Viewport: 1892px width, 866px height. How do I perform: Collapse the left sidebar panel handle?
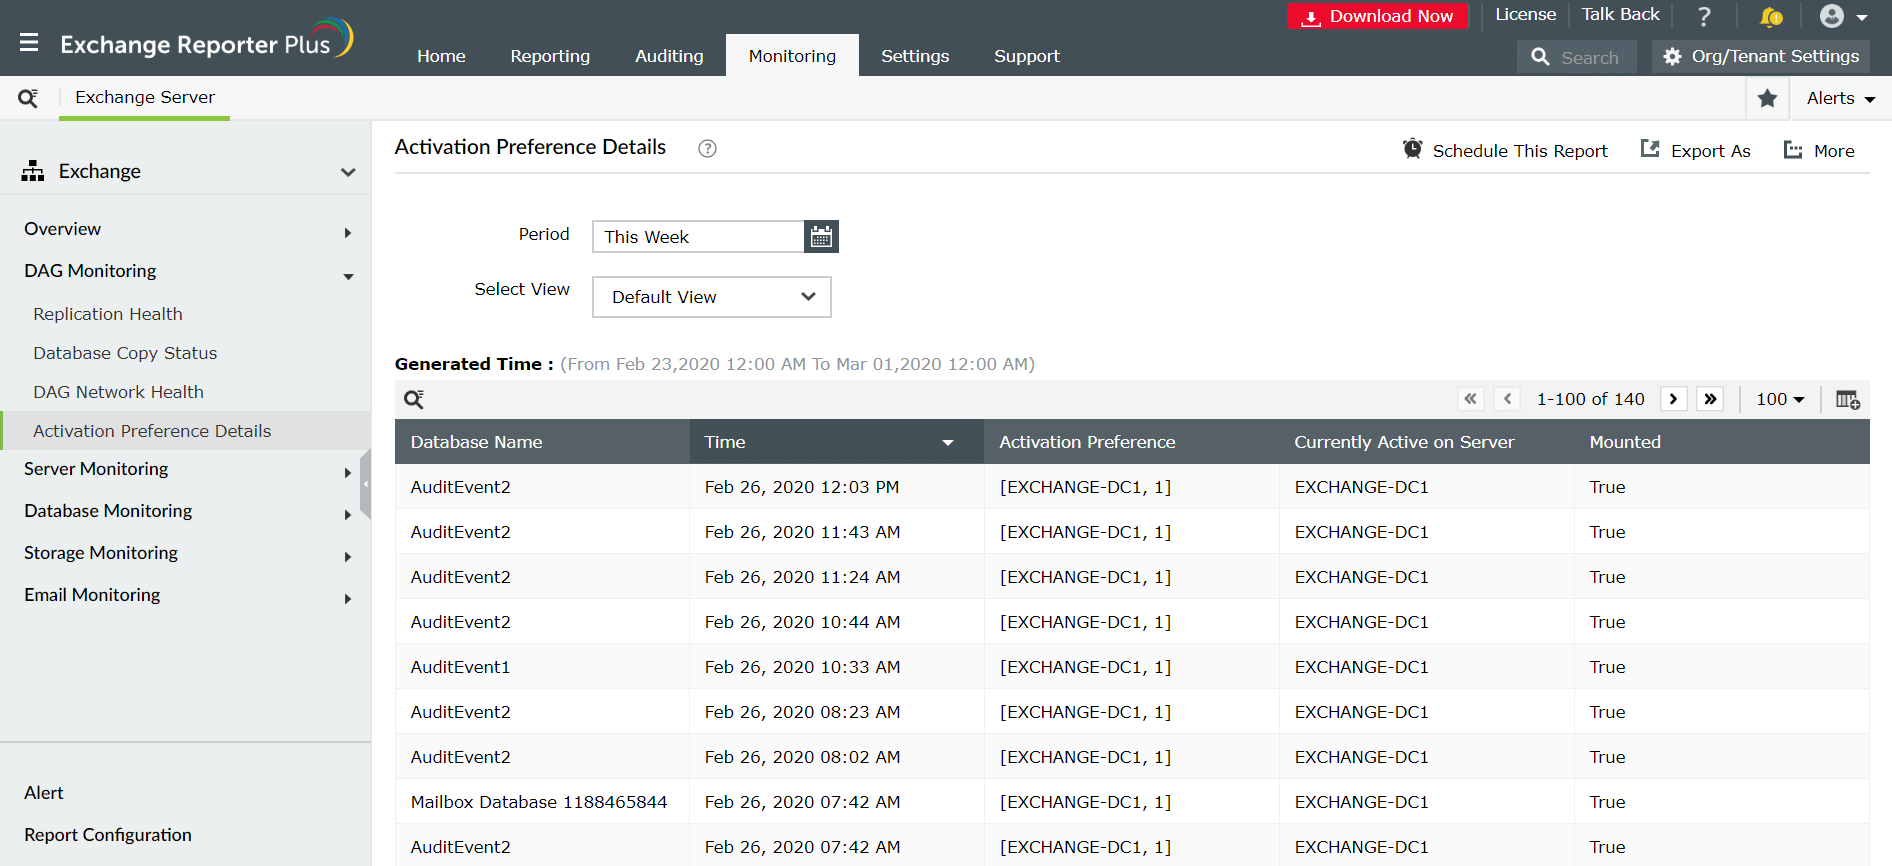366,484
